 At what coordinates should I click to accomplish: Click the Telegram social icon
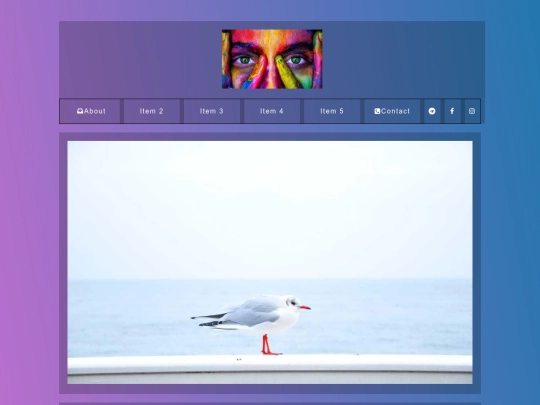[x=432, y=111]
